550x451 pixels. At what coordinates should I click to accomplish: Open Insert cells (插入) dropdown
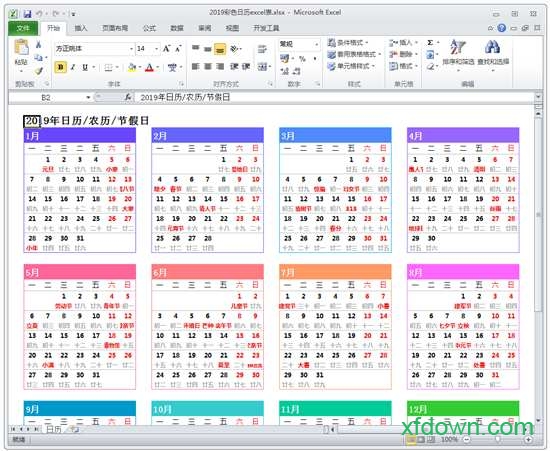click(x=403, y=43)
